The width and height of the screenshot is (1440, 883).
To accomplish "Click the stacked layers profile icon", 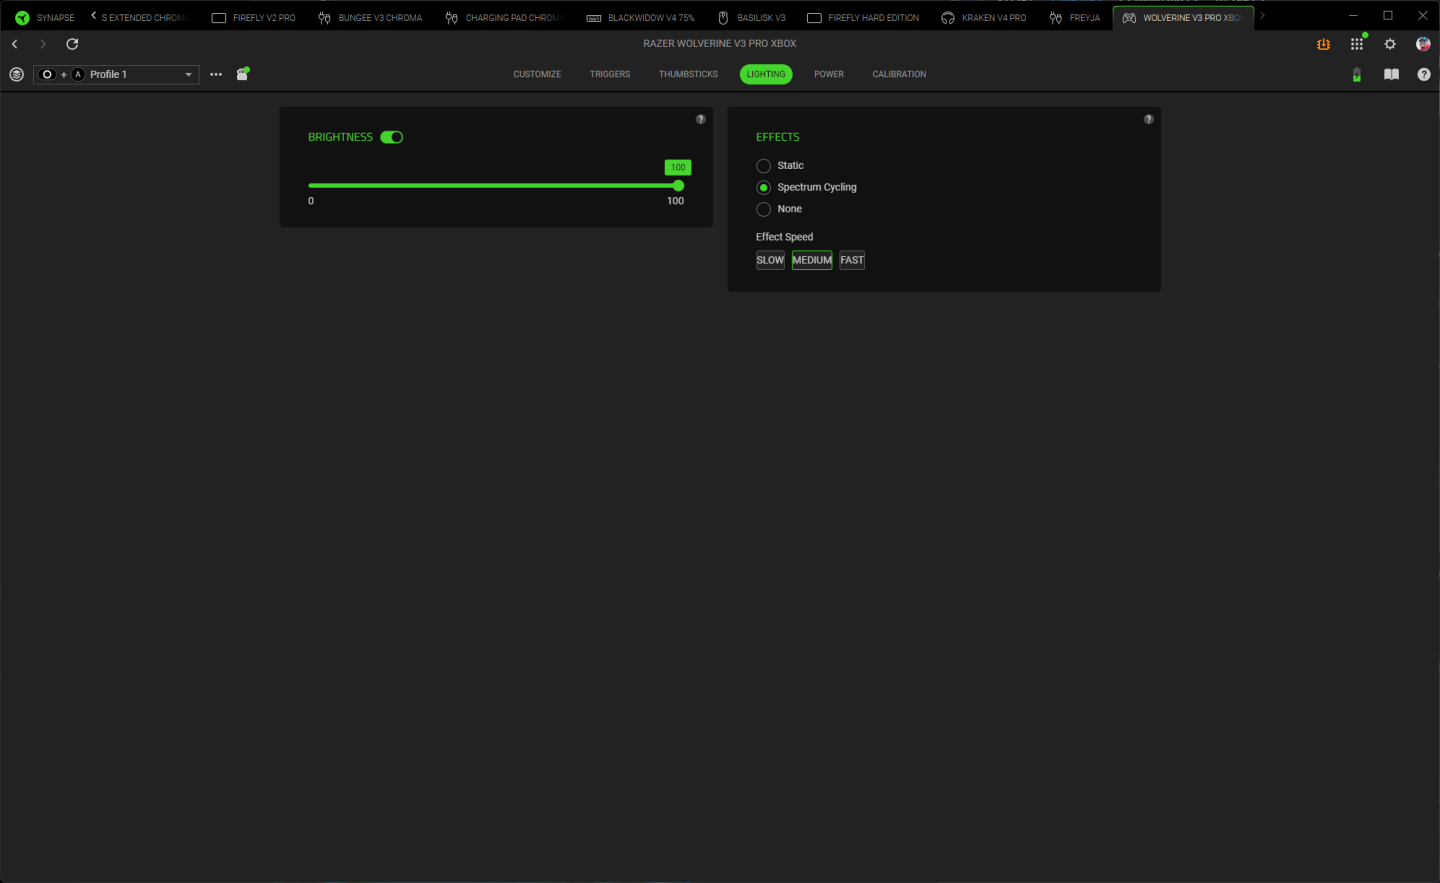I will pos(16,74).
